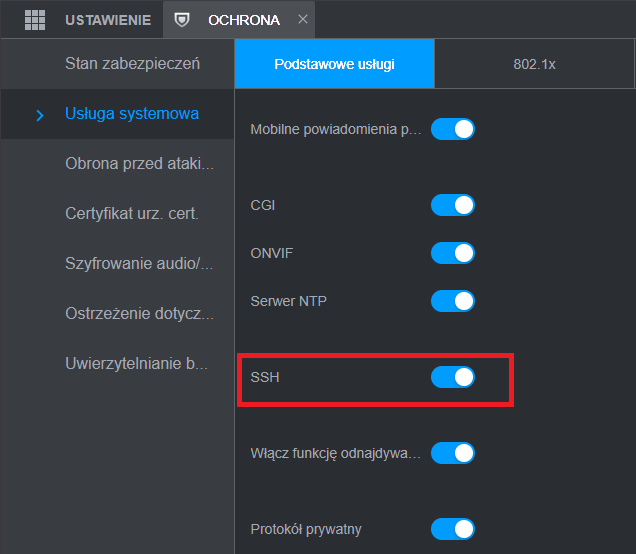Disable the CGI service toggle
The image size is (636, 554).
point(452,205)
